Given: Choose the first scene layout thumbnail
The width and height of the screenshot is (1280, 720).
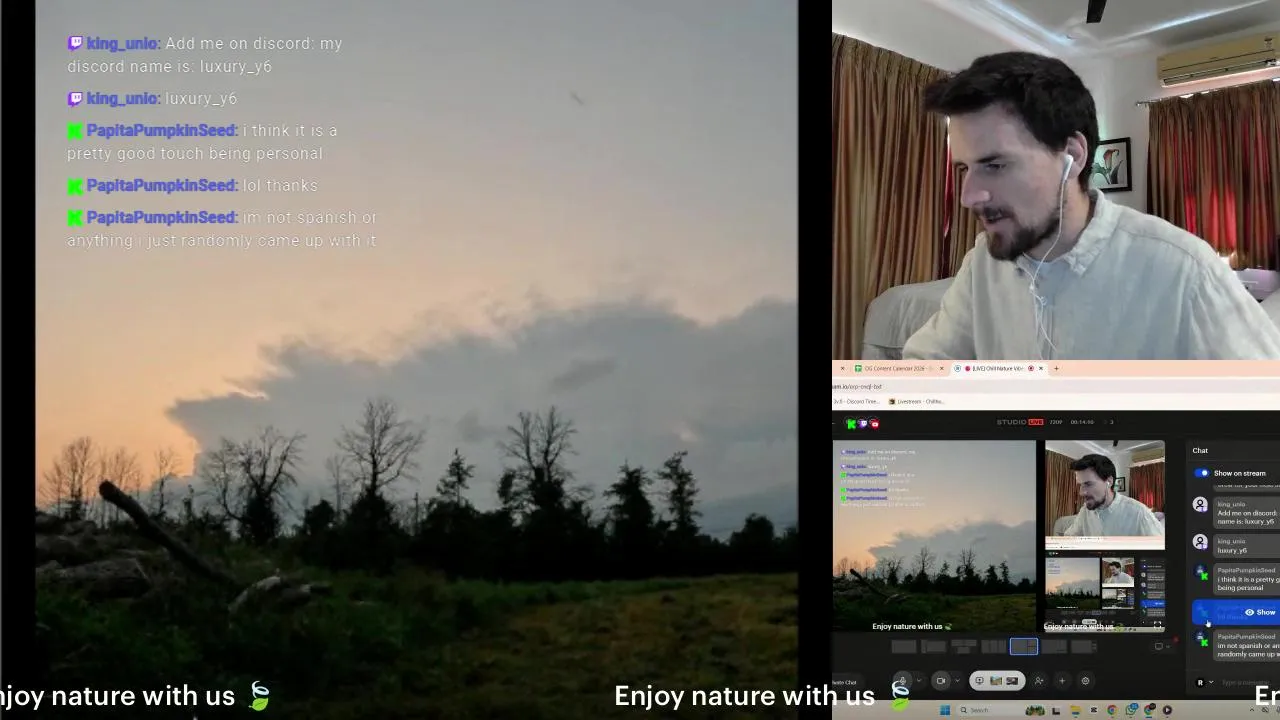Looking at the screenshot, I should click(x=904, y=646).
